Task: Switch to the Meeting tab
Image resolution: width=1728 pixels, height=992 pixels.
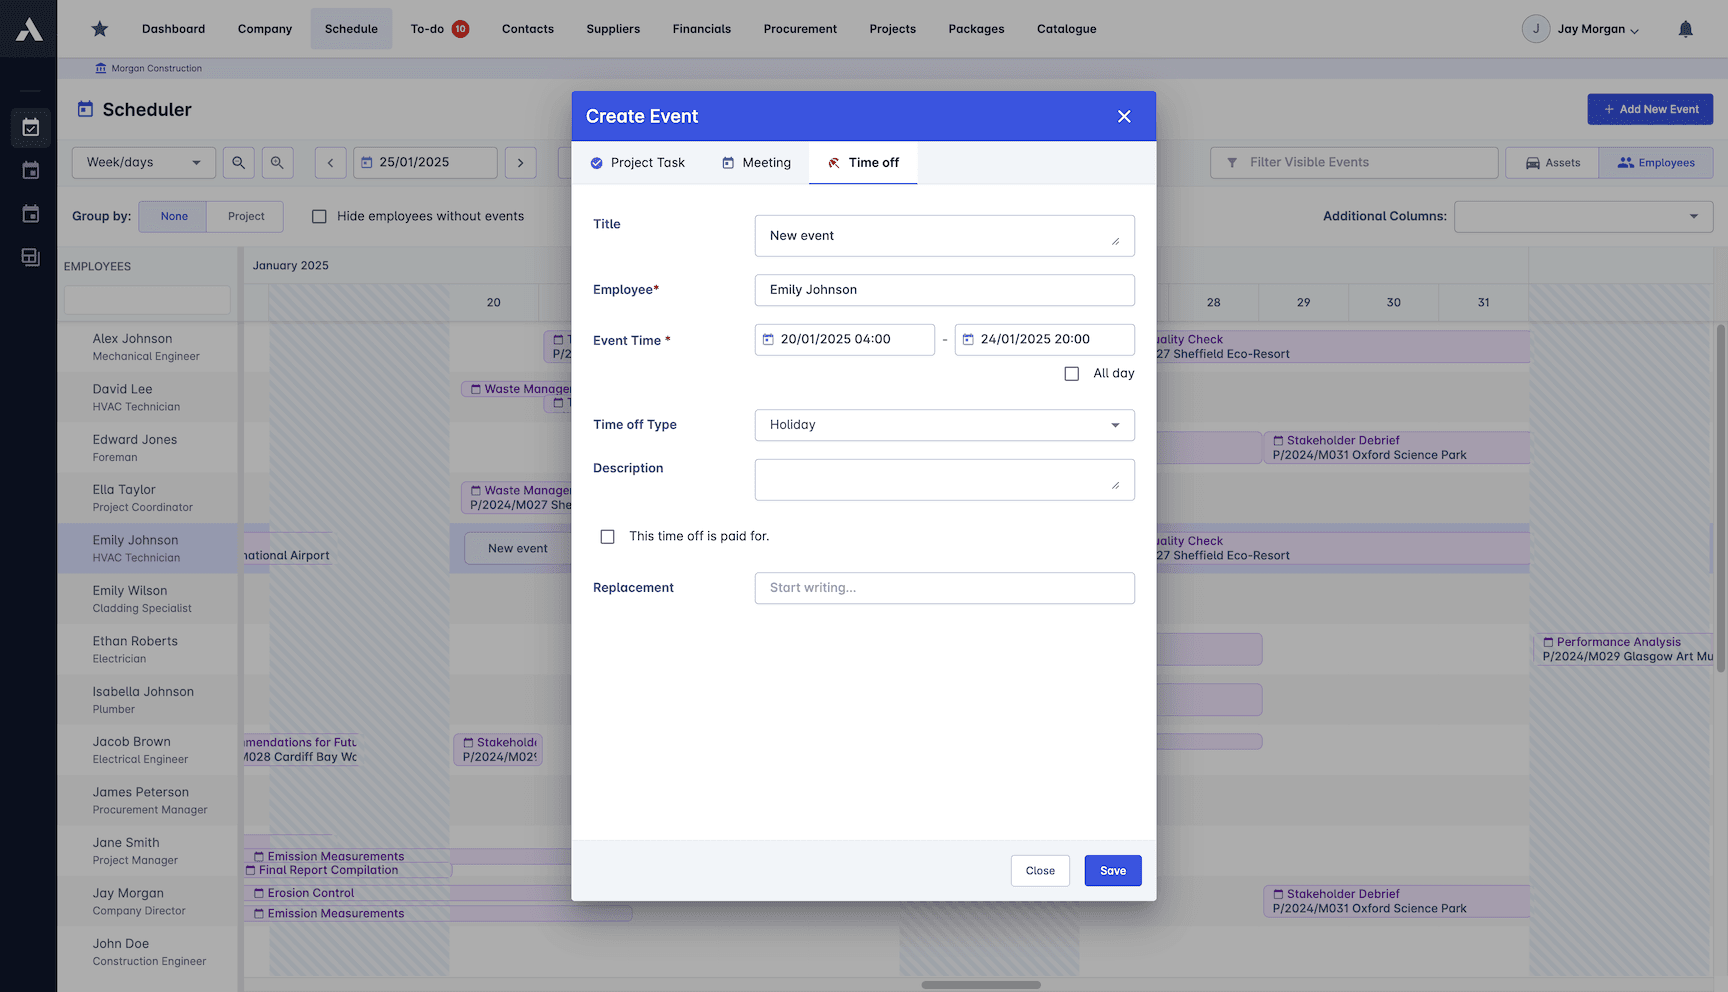Action: [x=756, y=162]
